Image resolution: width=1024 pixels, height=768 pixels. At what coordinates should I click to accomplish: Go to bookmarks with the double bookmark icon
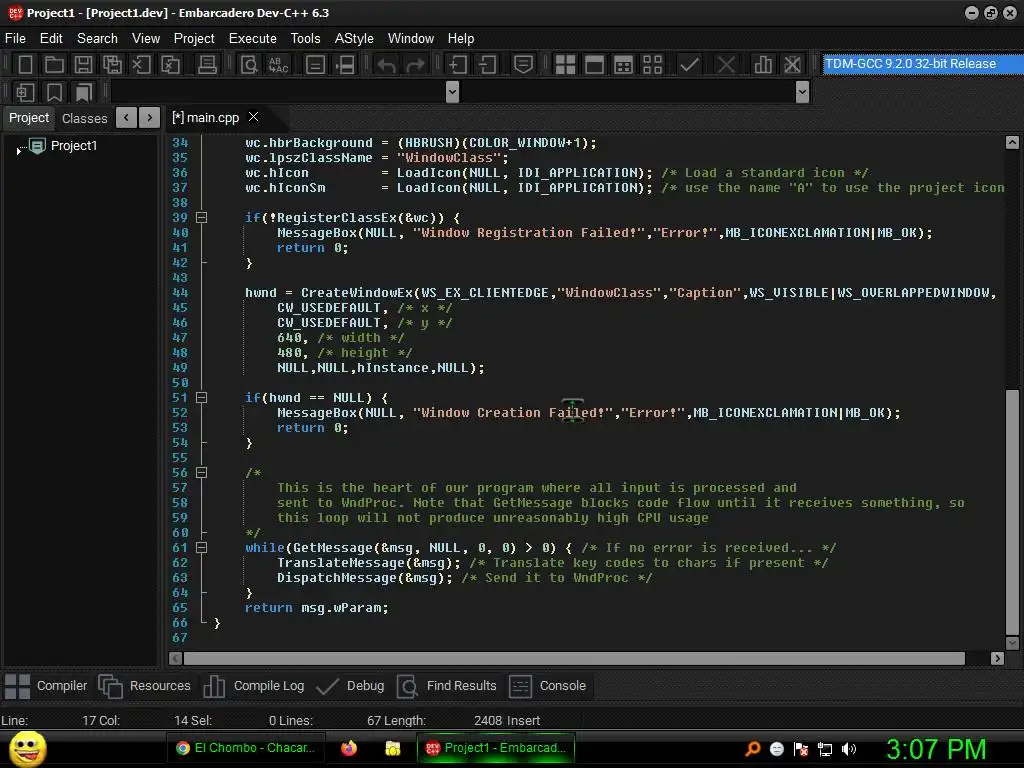(x=84, y=92)
